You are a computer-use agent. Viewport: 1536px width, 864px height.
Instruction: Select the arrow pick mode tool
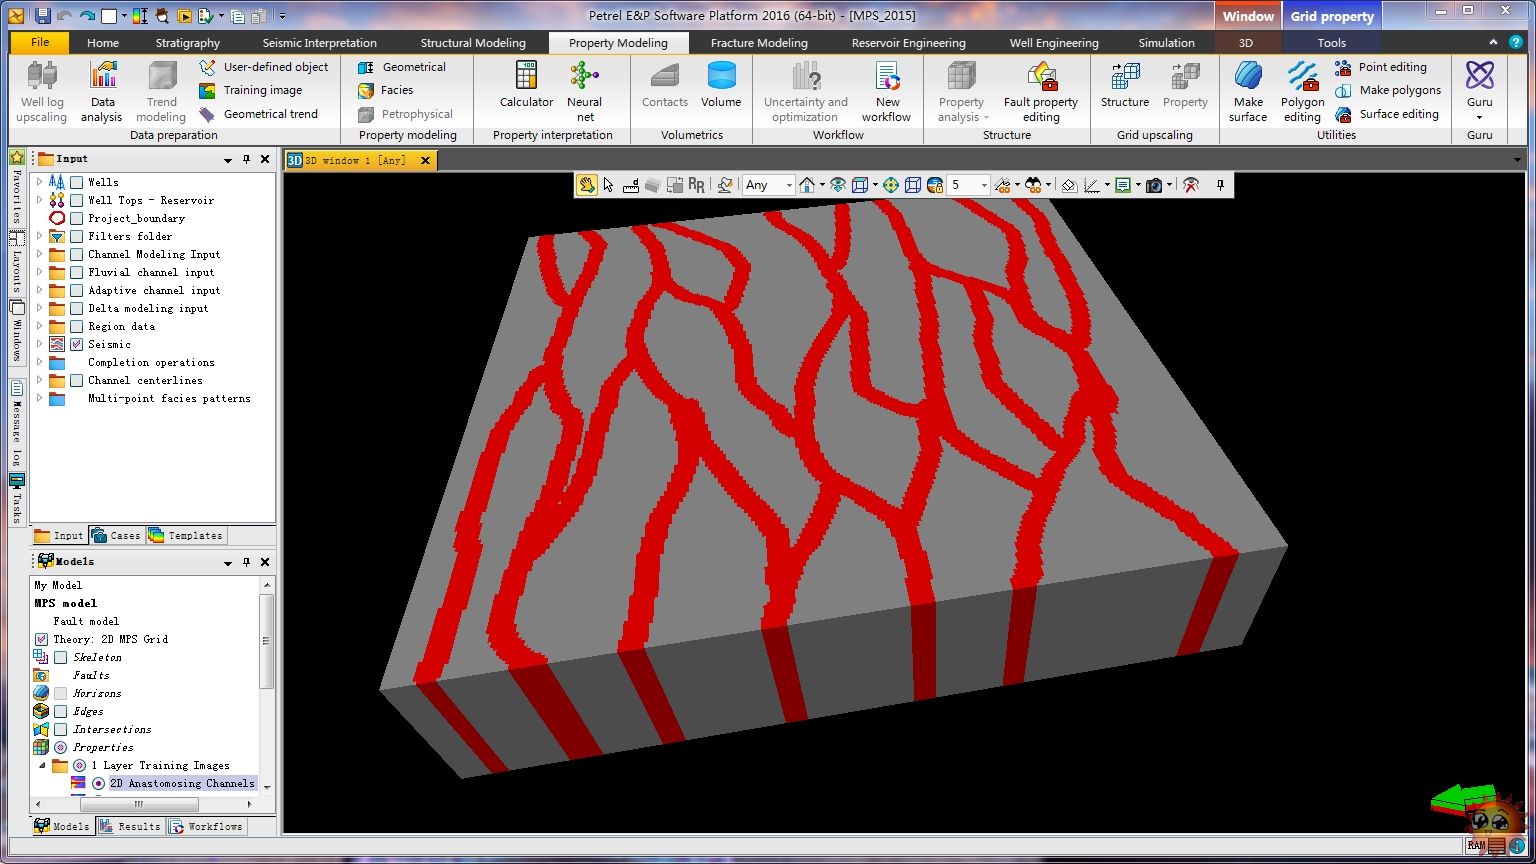click(x=608, y=185)
